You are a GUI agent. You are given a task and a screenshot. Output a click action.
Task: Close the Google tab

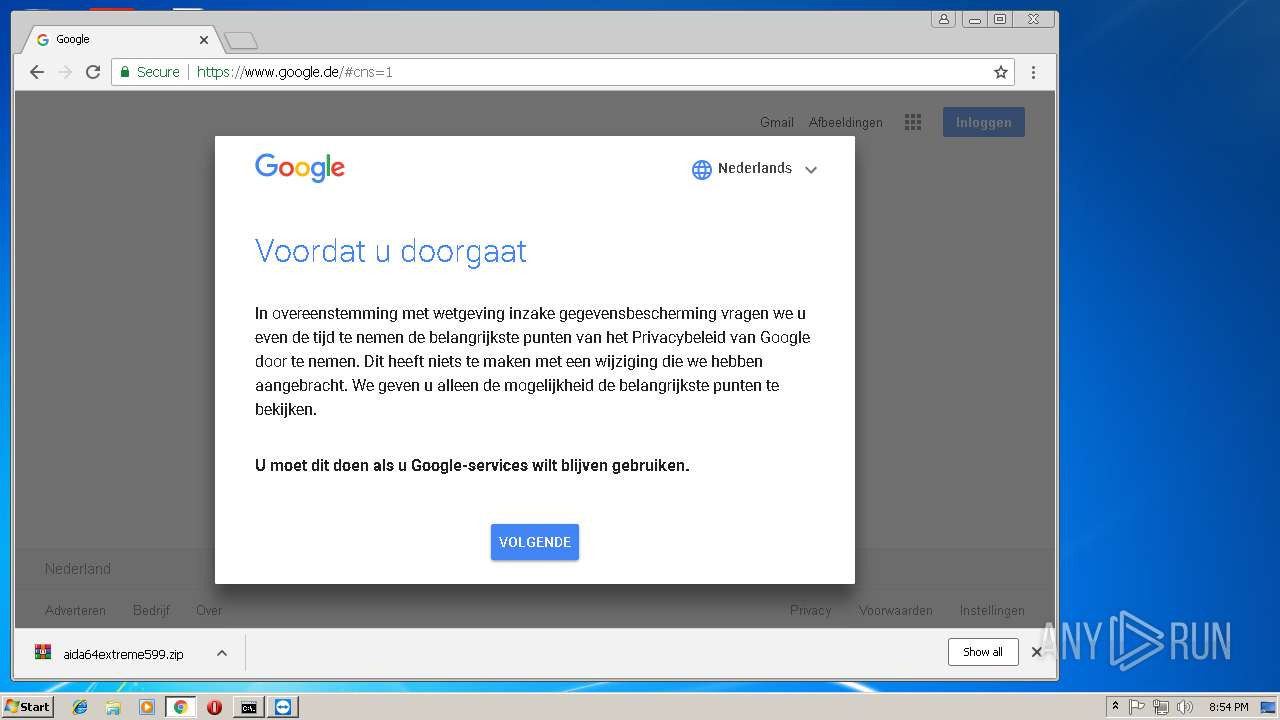pos(204,40)
